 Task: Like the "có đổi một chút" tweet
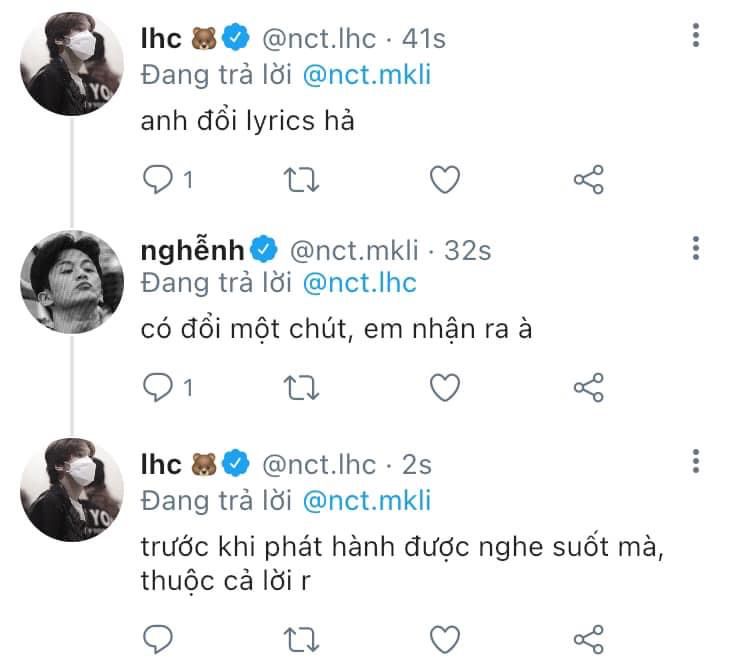click(444, 387)
